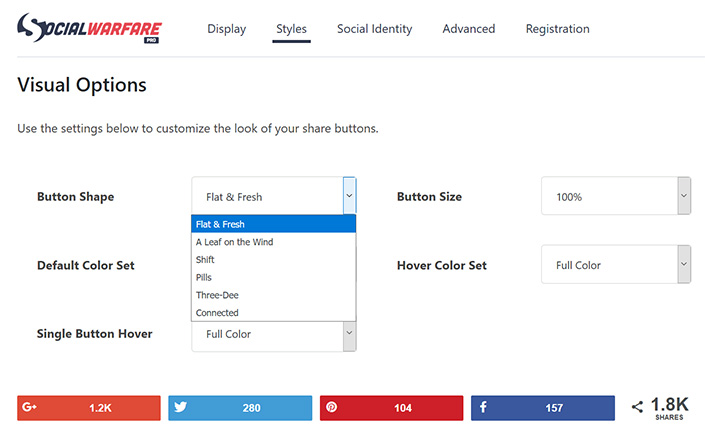
Task: Choose Flat & Fresh option in list
Action: (x=273, y=224)
